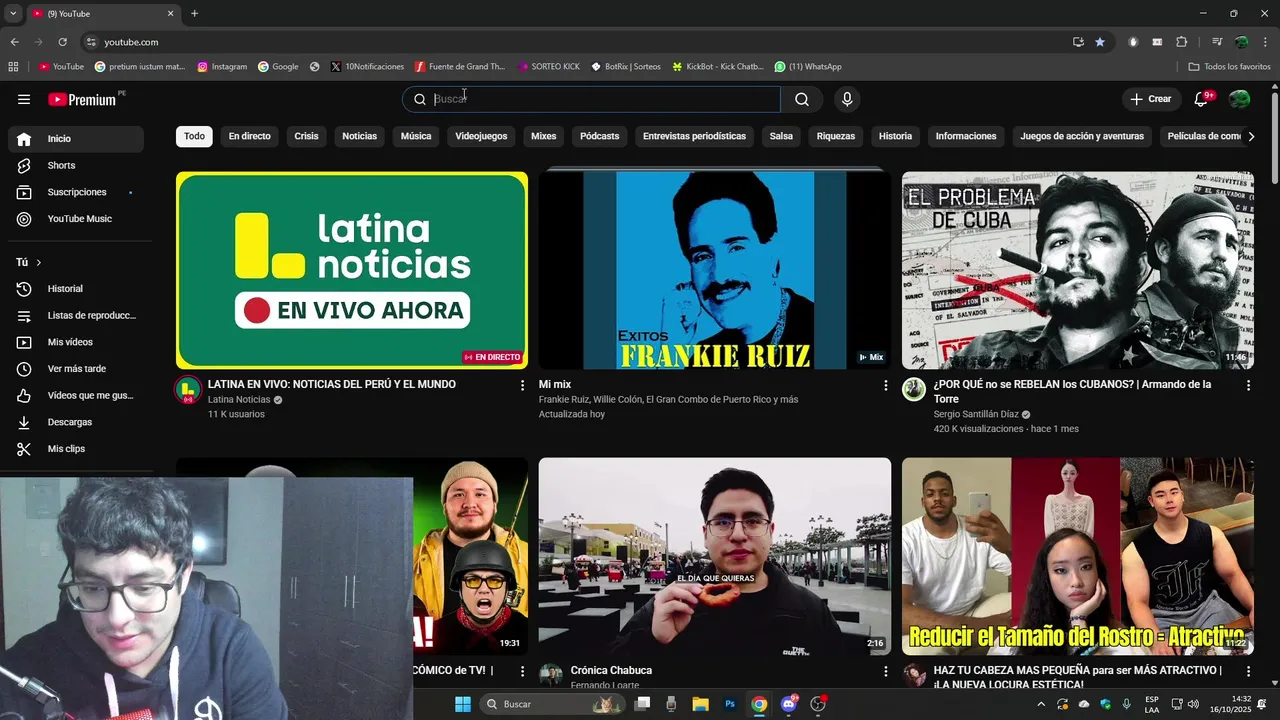
Task: Open Todos los favoritos folder
Action: coord(1229,67)
